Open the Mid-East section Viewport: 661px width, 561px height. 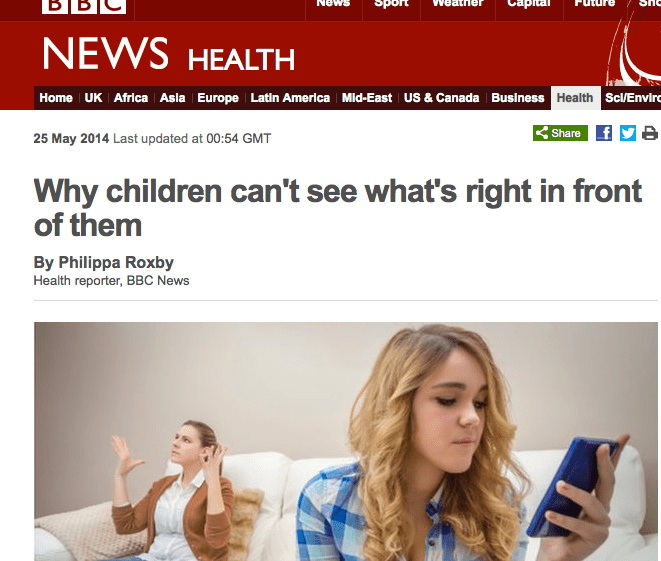pos(367,98)
